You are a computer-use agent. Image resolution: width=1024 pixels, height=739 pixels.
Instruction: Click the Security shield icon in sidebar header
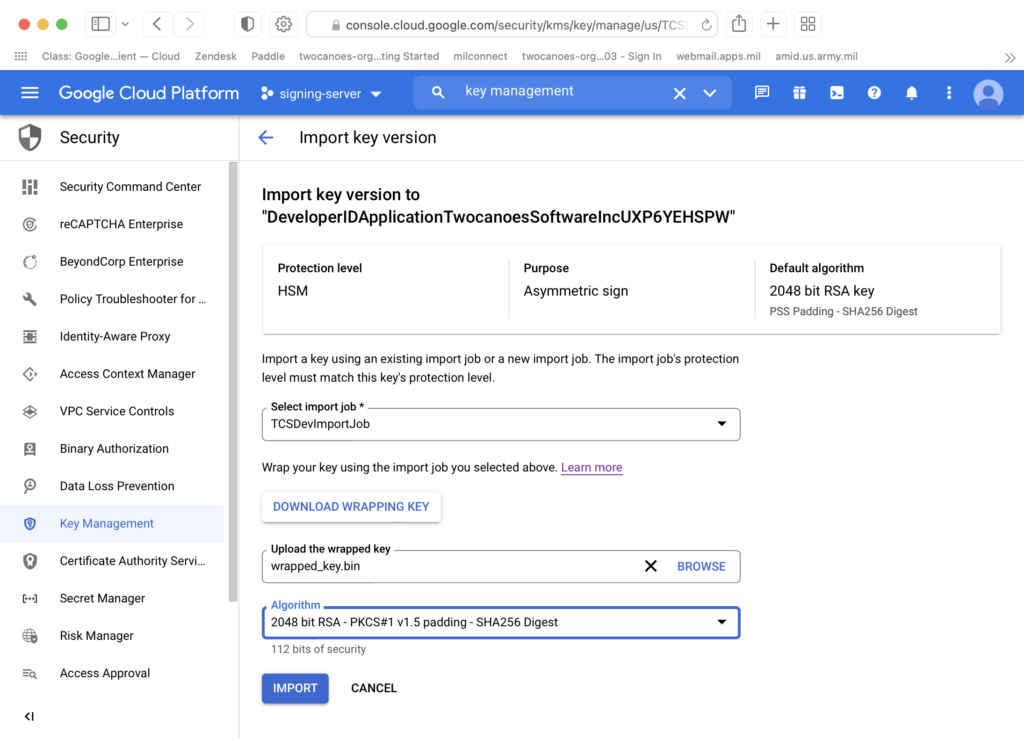point(29,138)
